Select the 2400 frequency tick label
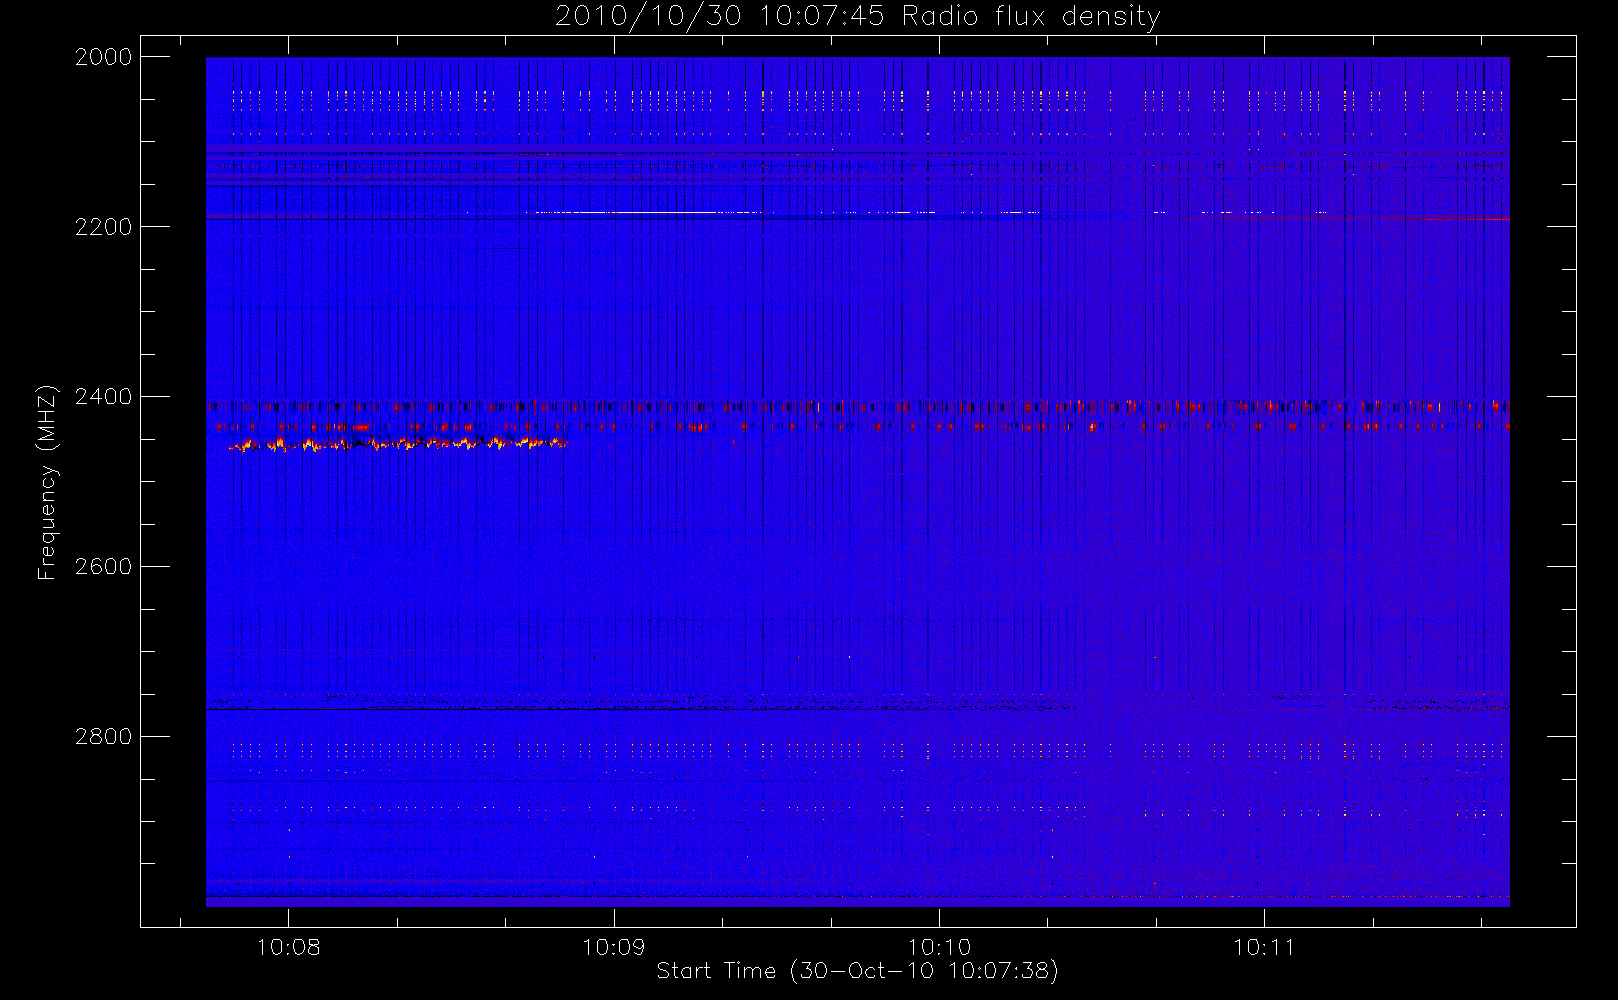Image resolution: width=1618 pixels, height=1000 pixels. [x=104, y=397]
